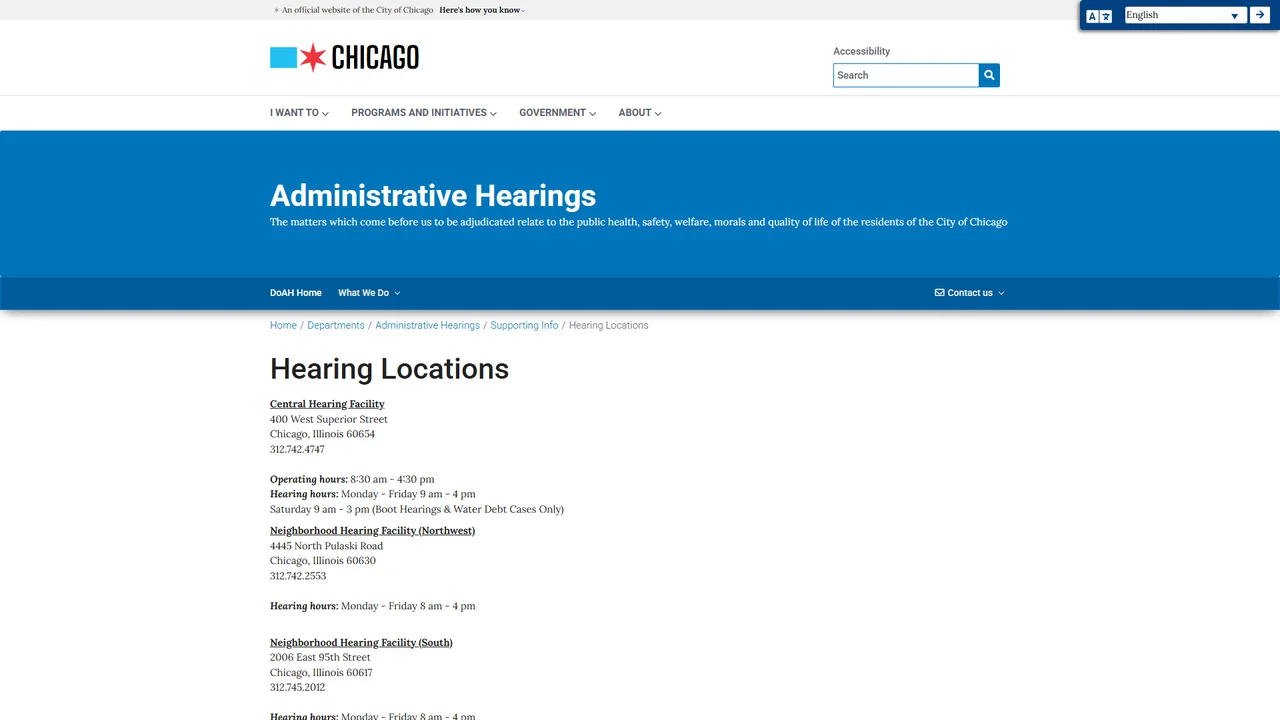This screenshot has width=1280, height=720.
Task: Click the Hearing Locations breadcrumb text
Action: (608, 325)
